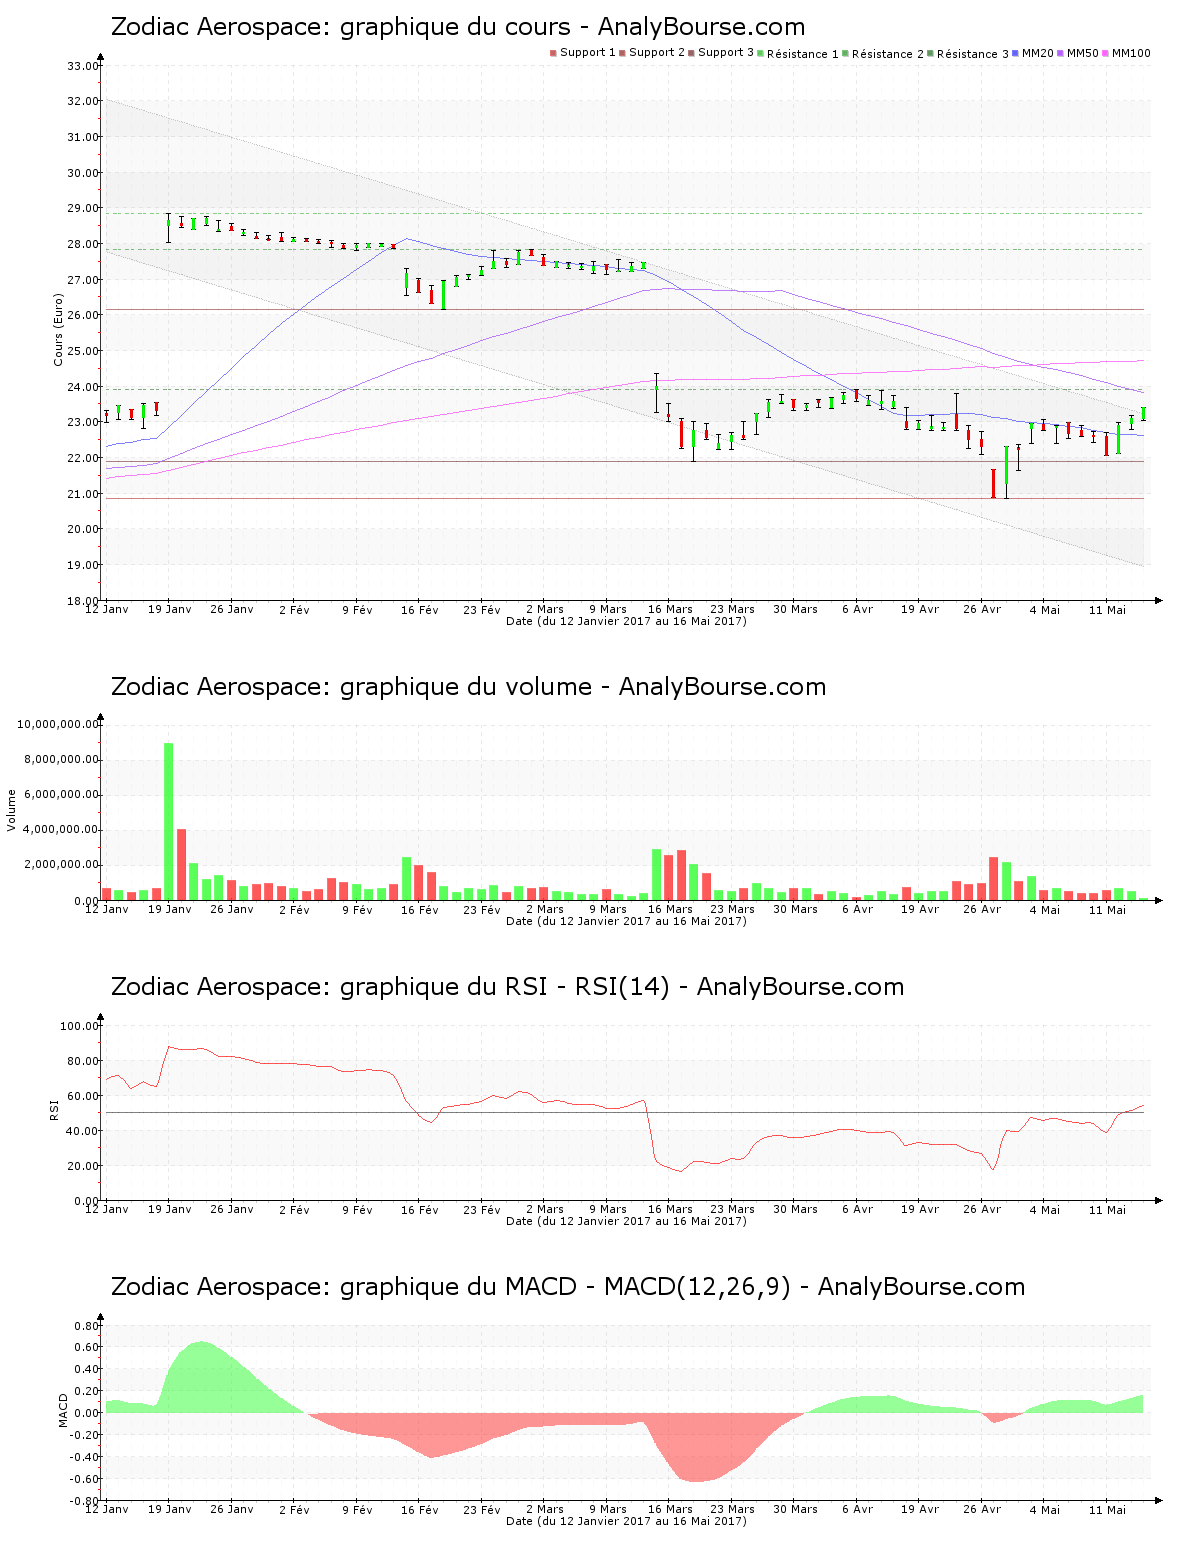Image resolution: width=1200 pixels, height=1550 pixels.
Task: Click the 'Support 1' legend label
Action: [x=588, y=53]
